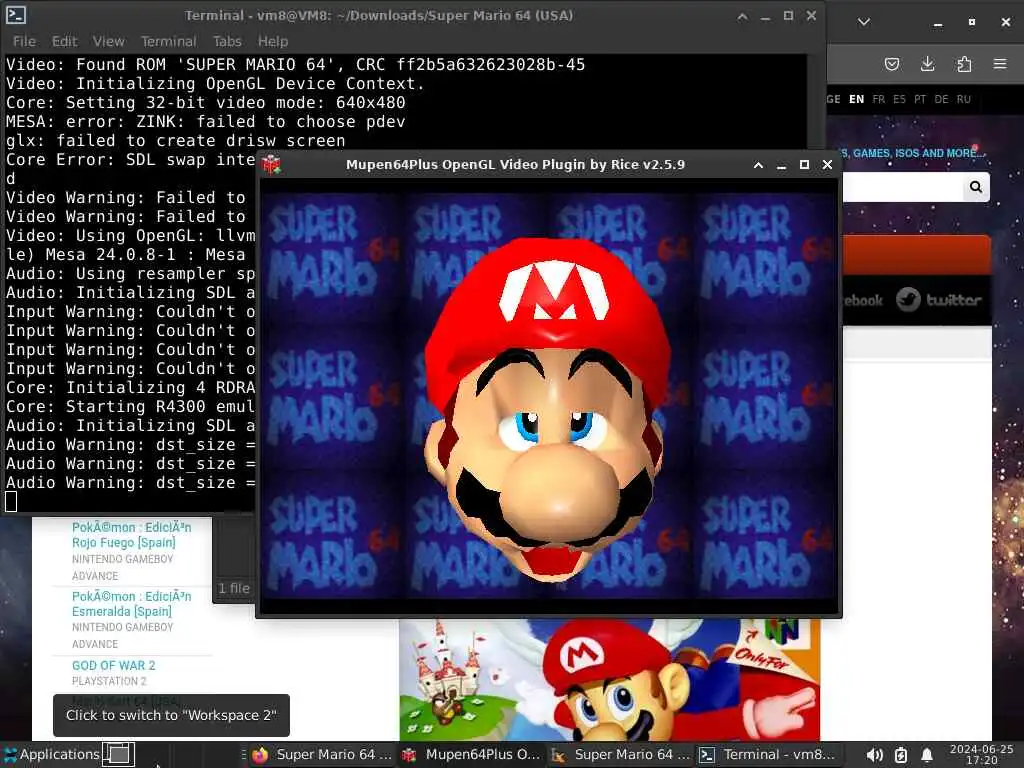The width and height of the screenshot is (1024, 768).
Task: Select the EN language option
Action: tap(856, 99)
